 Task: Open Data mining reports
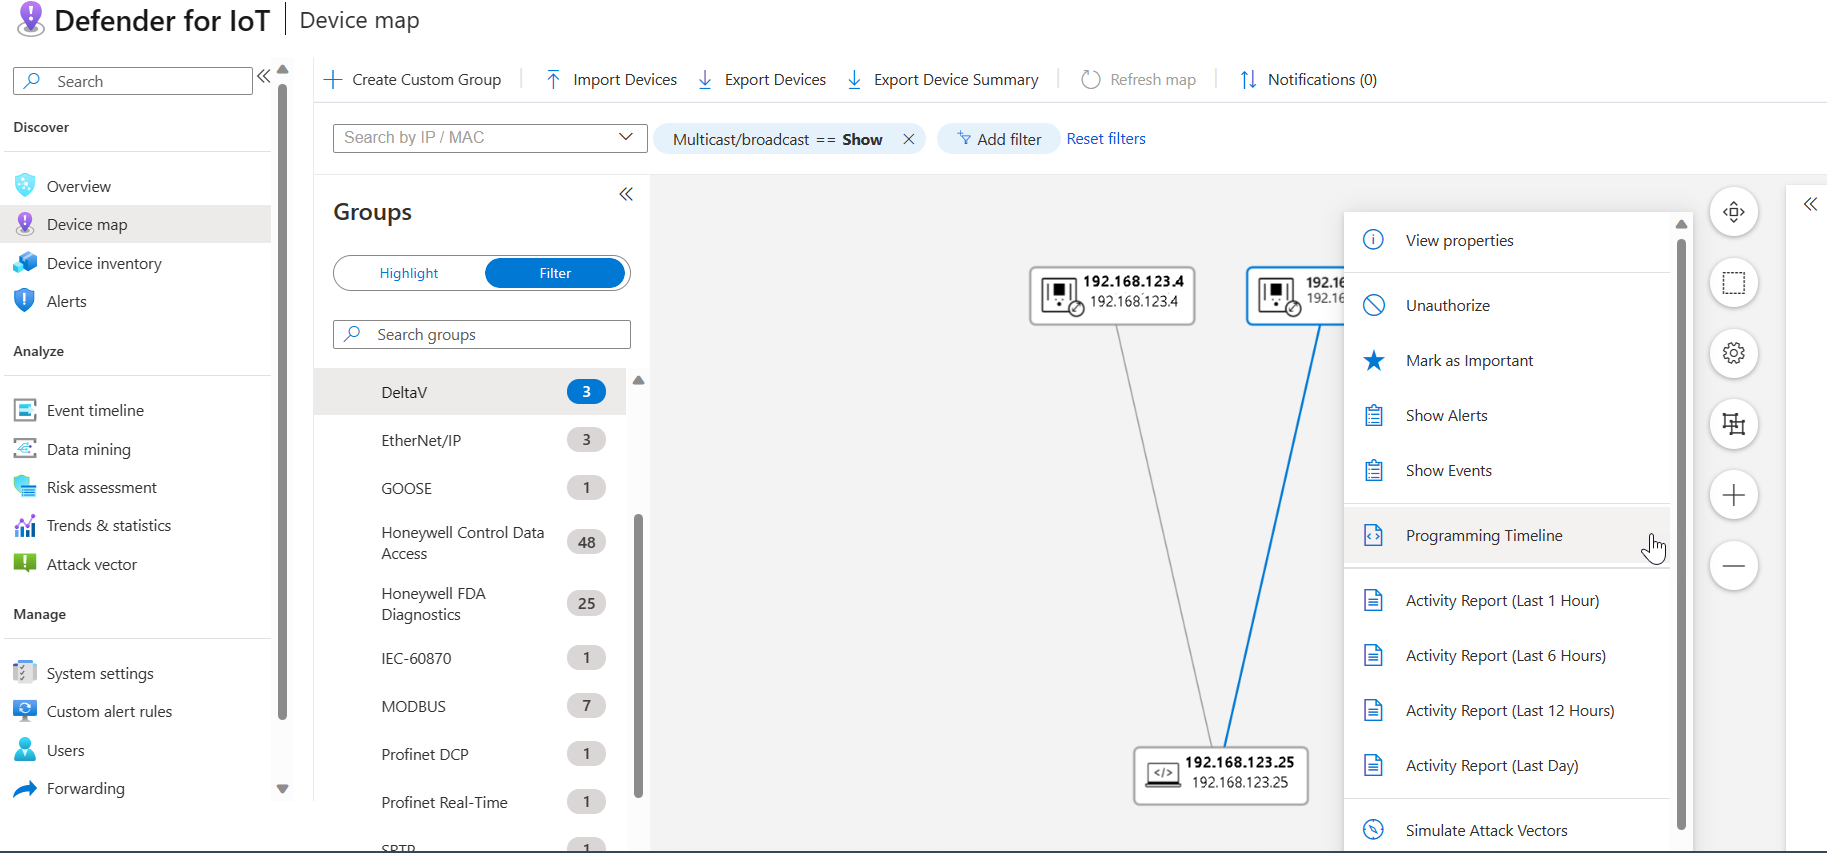88,449
